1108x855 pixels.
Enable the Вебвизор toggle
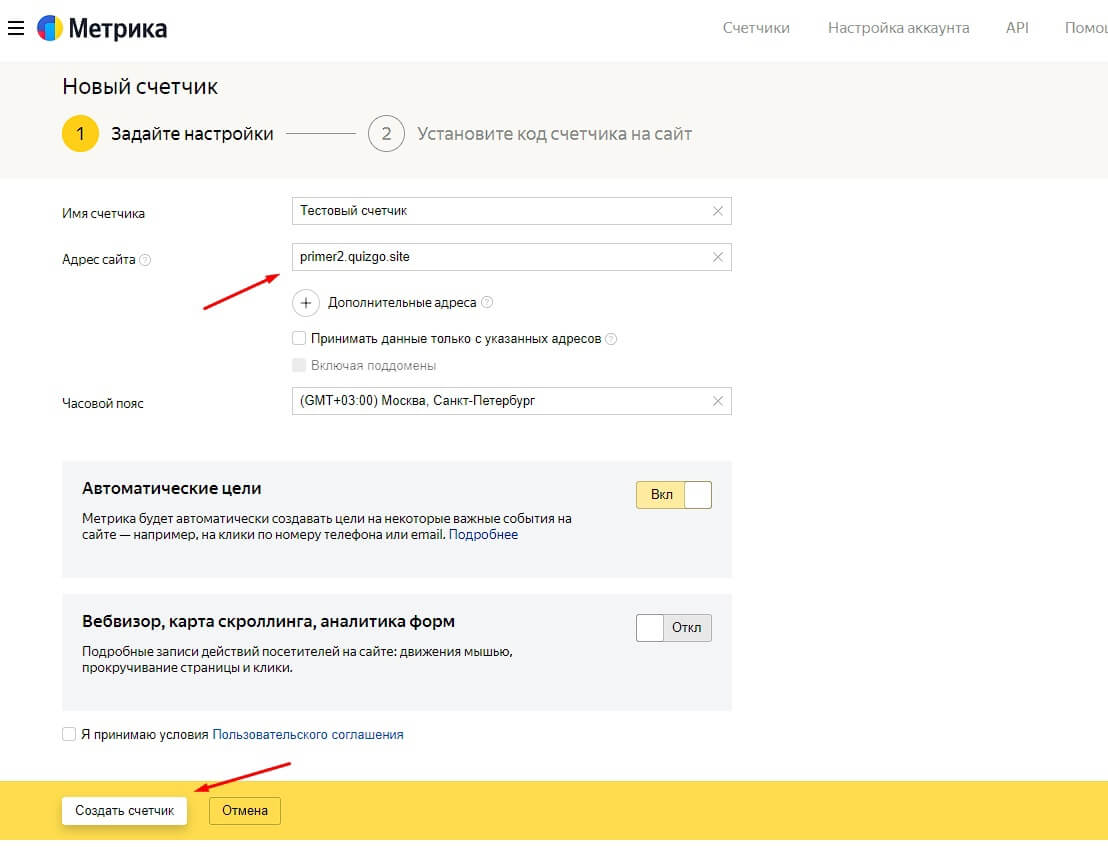tap(673, 627)
